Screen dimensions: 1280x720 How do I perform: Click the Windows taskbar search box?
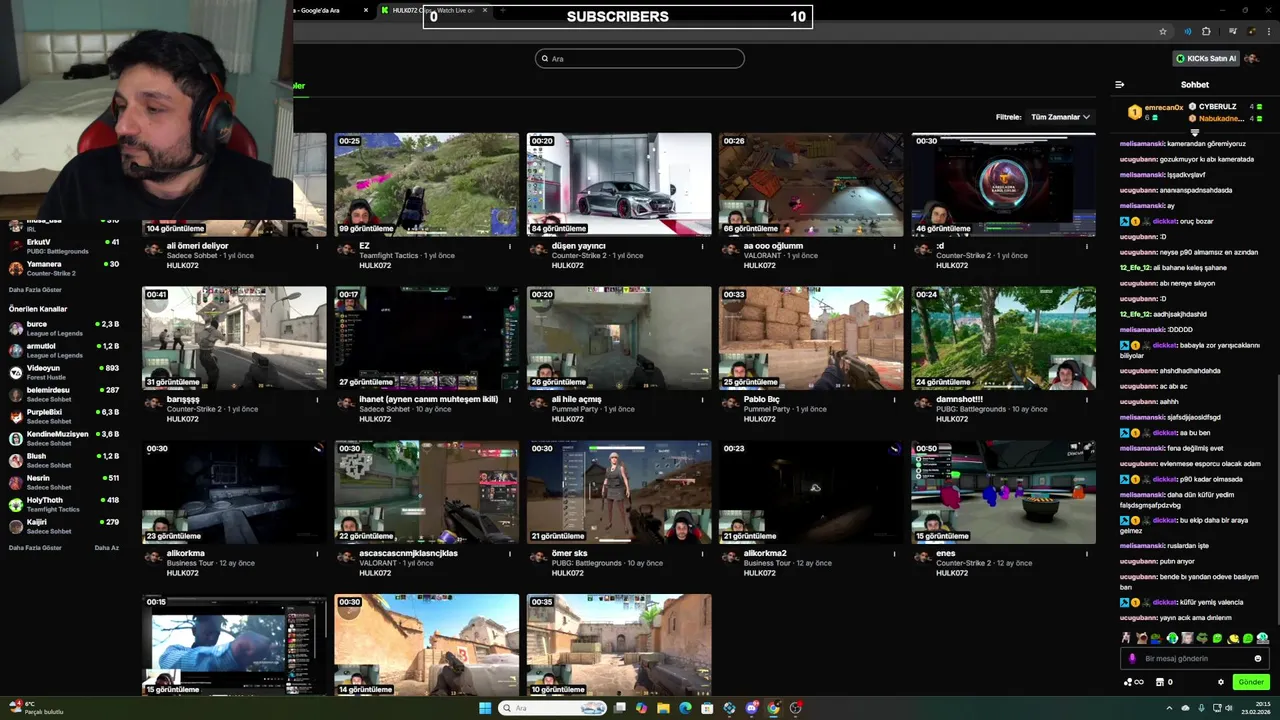click(x=553, y=708)
